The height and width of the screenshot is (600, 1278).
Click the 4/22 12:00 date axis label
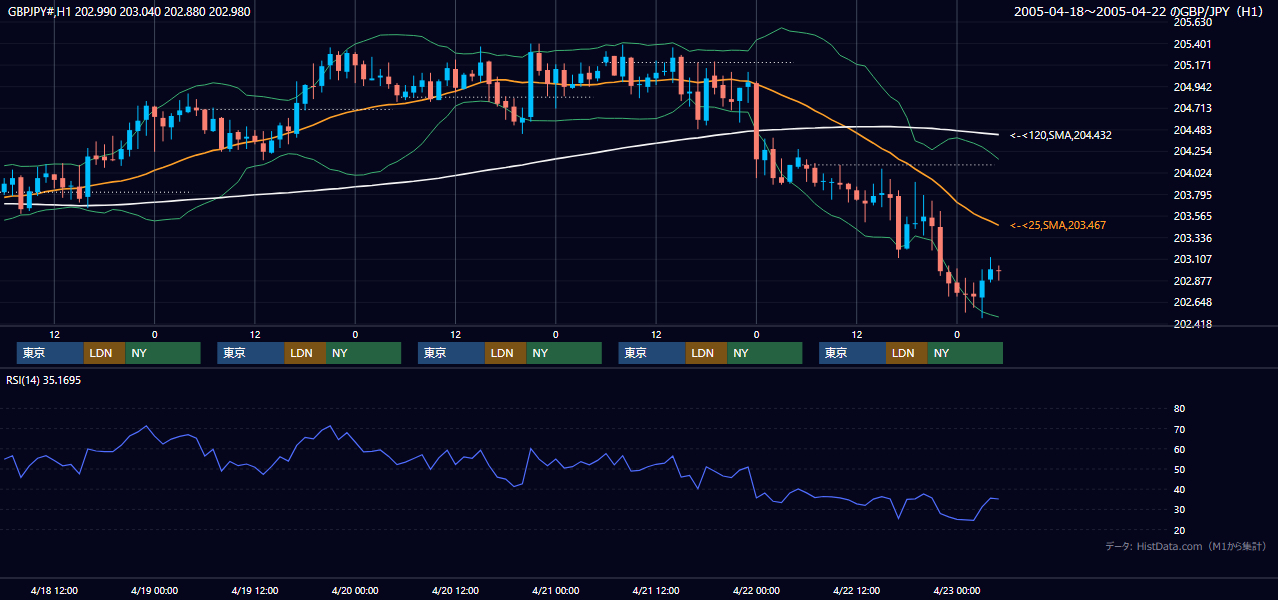click(856, 590)
